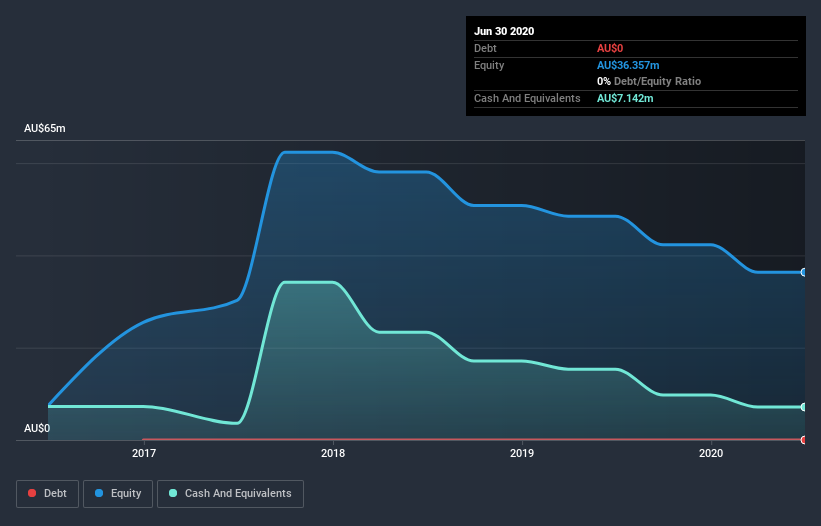Click the AU$65m y-axis label
The width and height of the screenshot is (821, 526).
(x=45, y=128)
